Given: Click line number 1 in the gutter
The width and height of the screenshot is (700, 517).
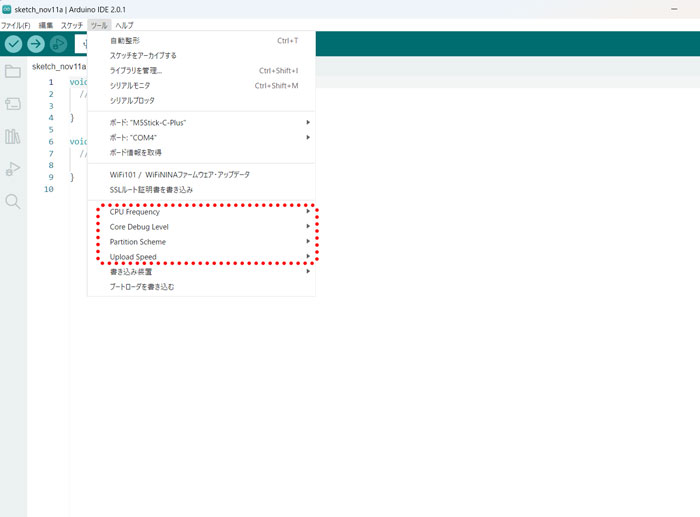Looking at the screenshot, I should 51,82.
